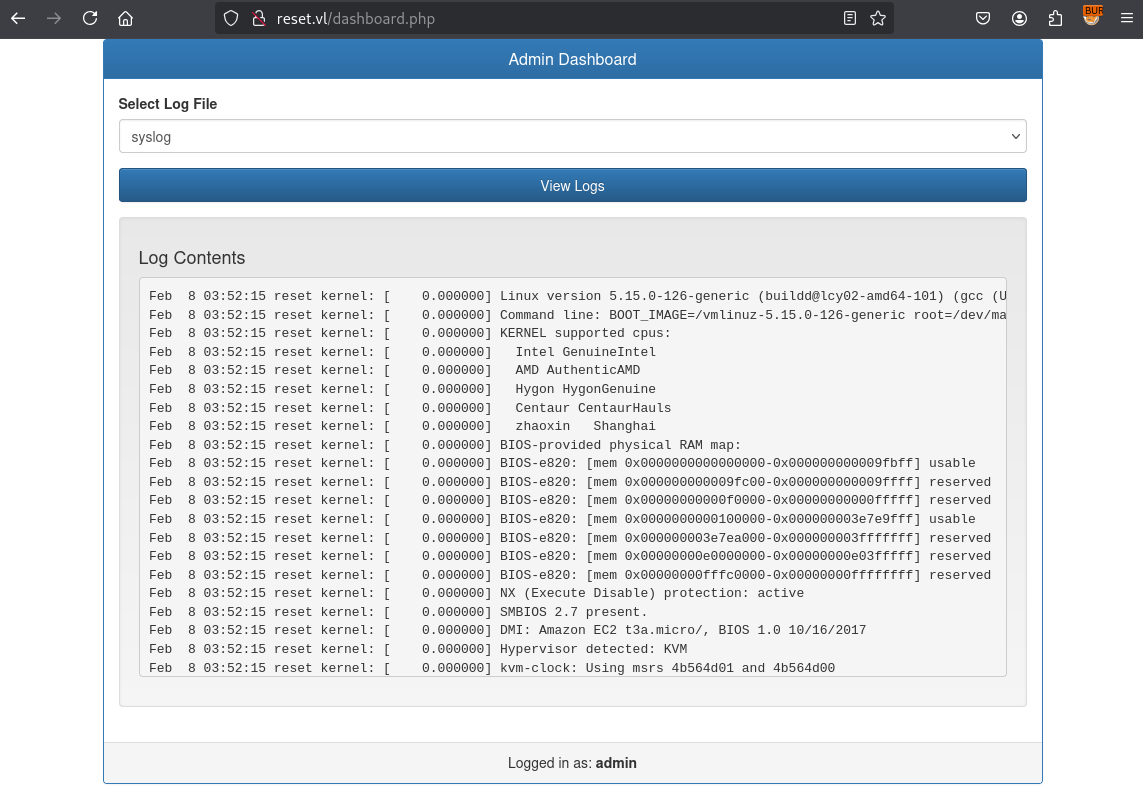Click the BIOS-e820 line ending 09fbff] usable
Screen dimensions: 1143x796
point(562,464)
